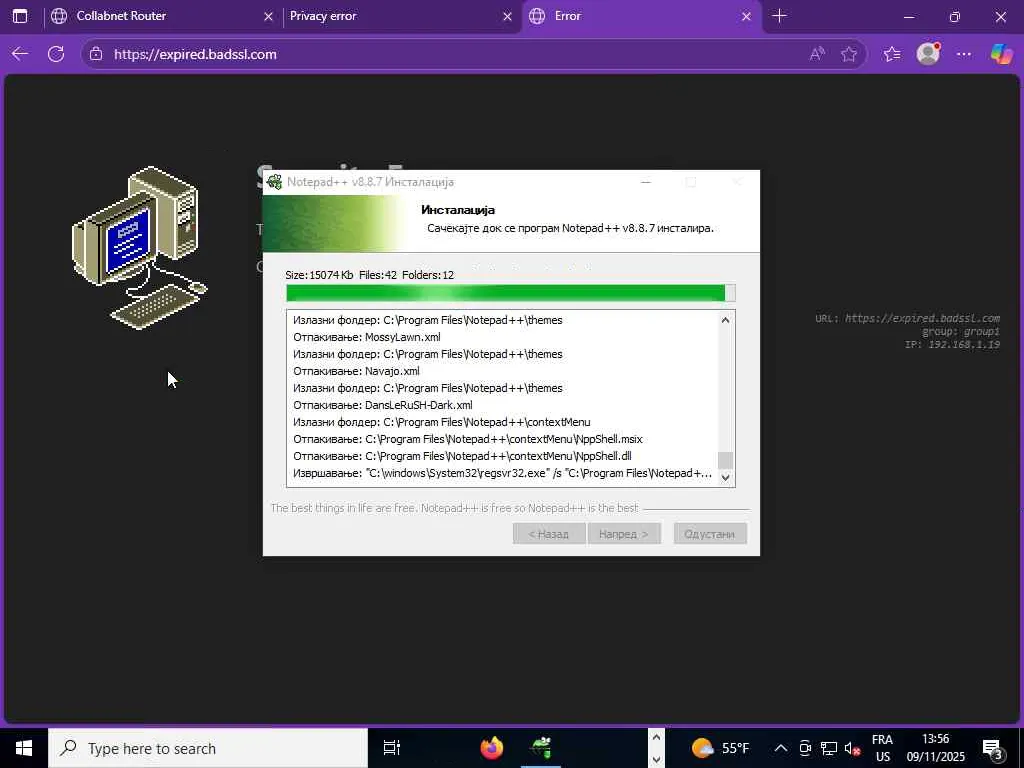This screenshot has width=1024, height=768.
Task: Close the Privacy error tab
Action: (x=507, y=17)
